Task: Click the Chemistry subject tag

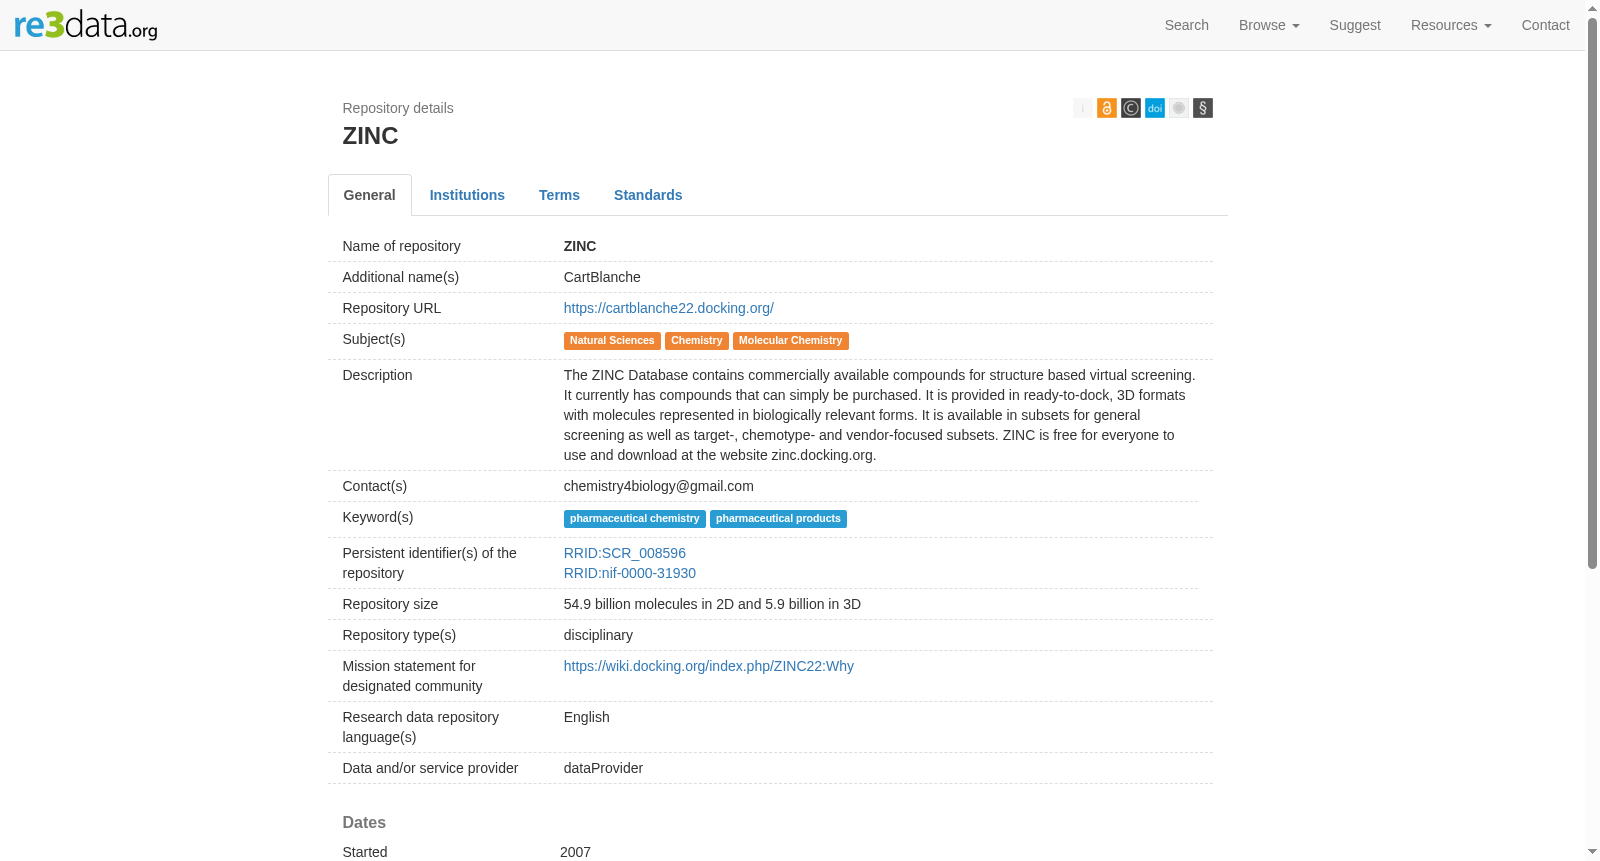Action: click(697, 341)
